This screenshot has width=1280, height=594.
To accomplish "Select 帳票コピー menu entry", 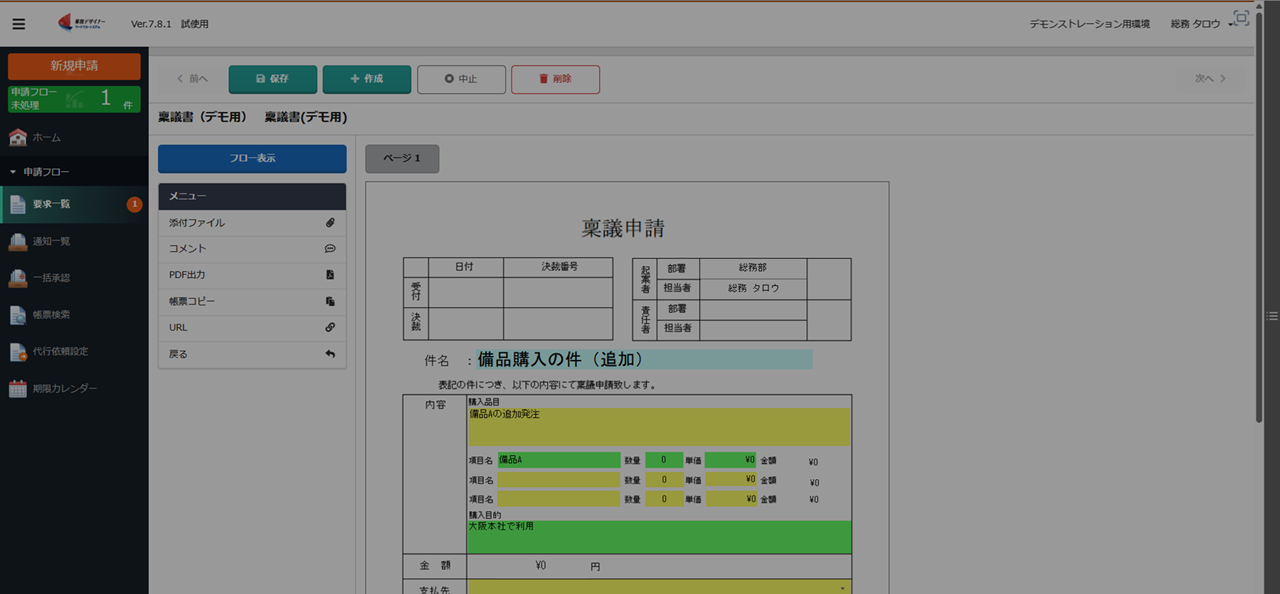I will pos(252,301).
